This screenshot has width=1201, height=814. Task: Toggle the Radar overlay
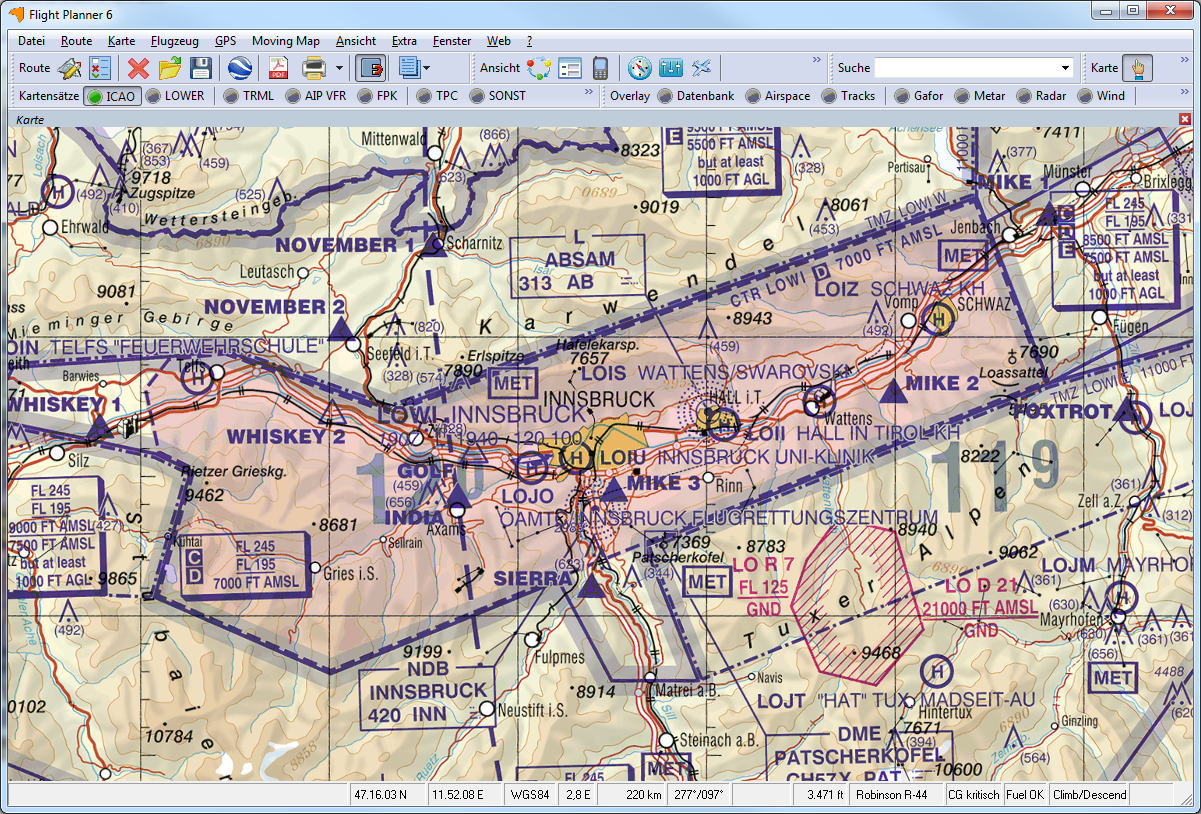(1042, 96)
